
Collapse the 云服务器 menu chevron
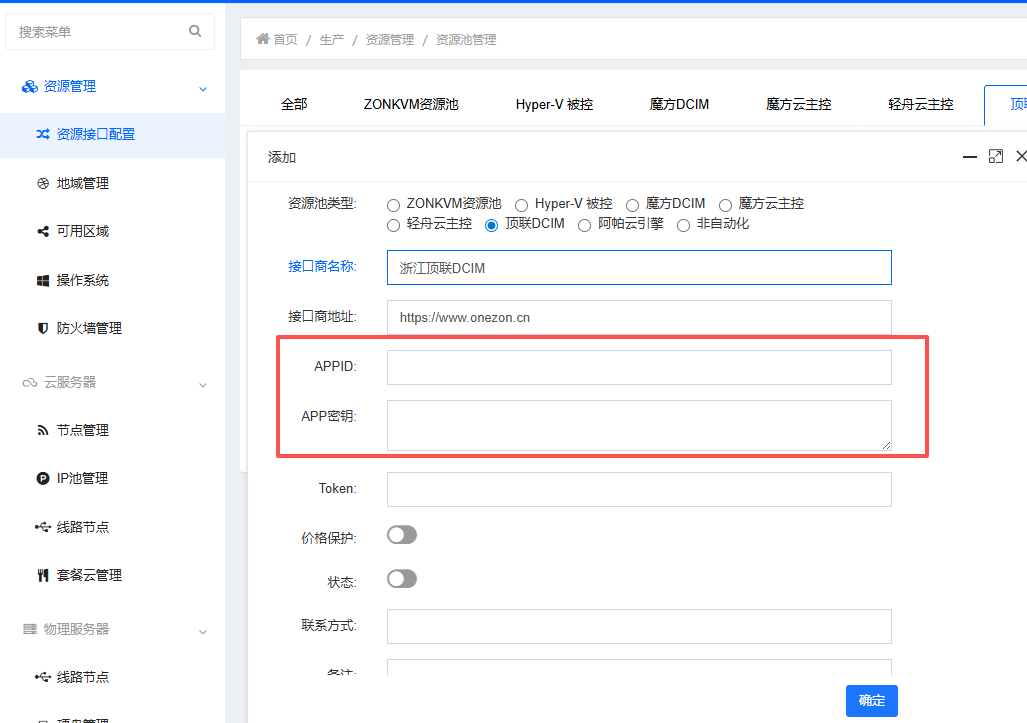point(203,384)
